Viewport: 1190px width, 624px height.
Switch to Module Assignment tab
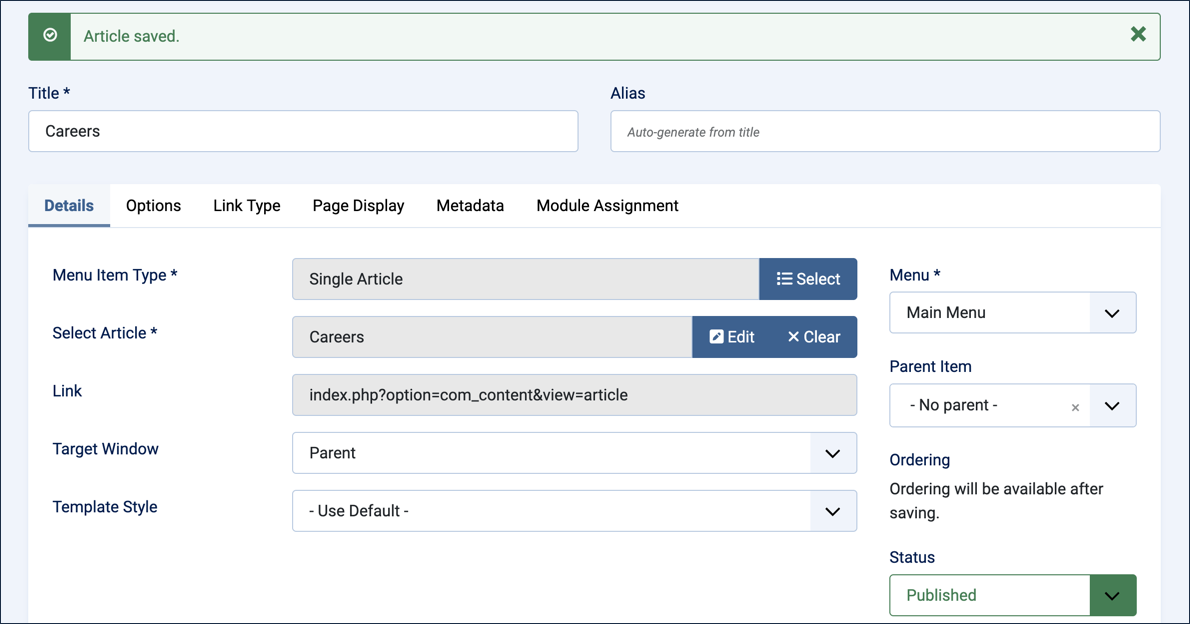[607, 206]
